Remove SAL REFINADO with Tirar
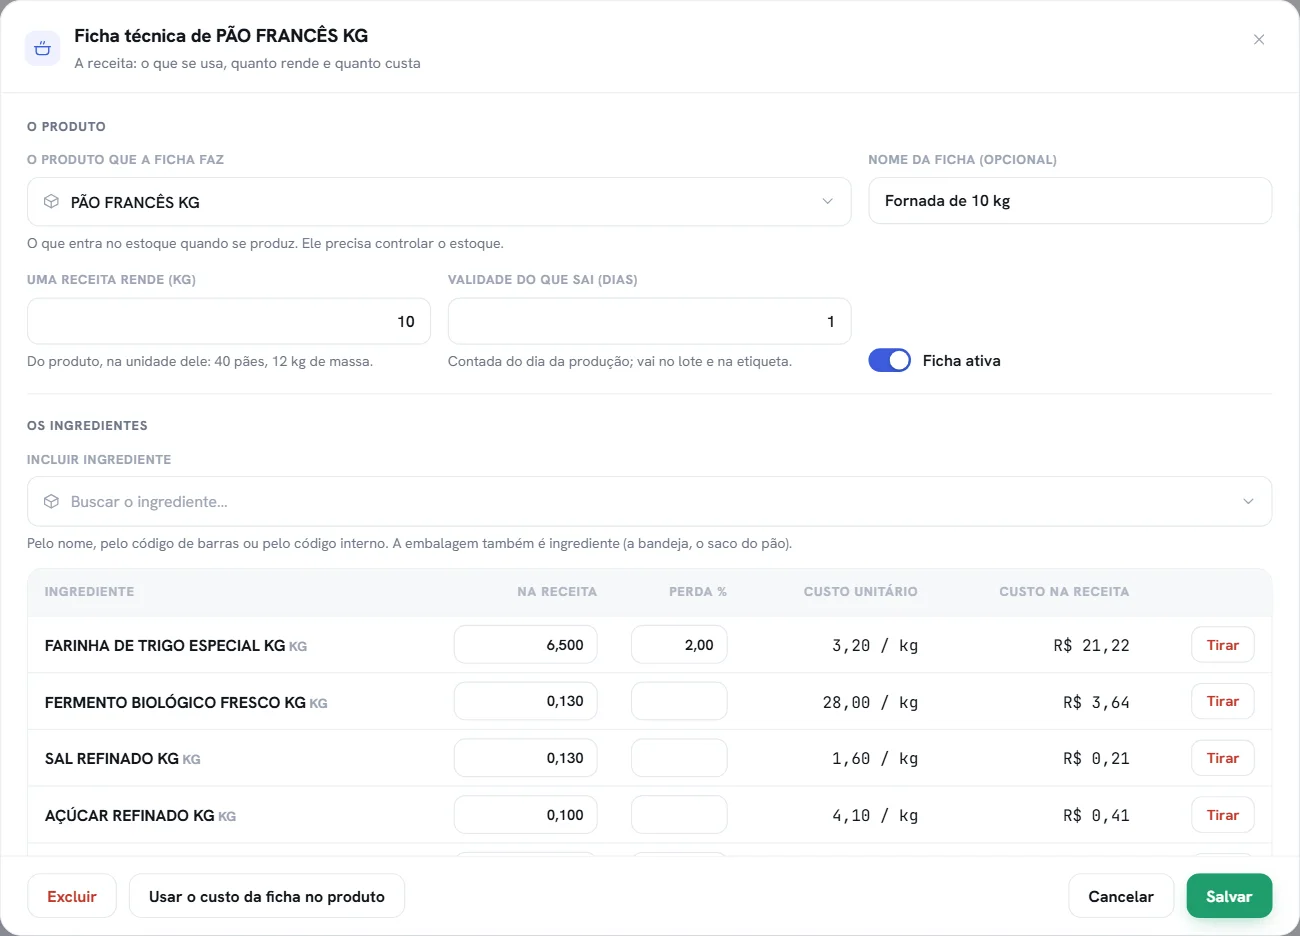This screenshot has width=1300, height=936. (x=1223, y=758)
